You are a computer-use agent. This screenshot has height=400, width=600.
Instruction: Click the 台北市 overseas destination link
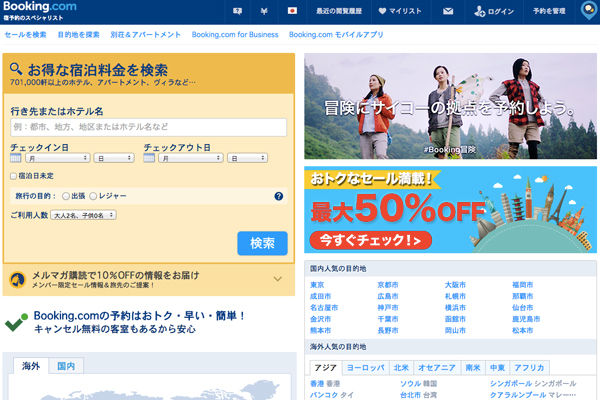pyautogui.click(x=411, y=395)
